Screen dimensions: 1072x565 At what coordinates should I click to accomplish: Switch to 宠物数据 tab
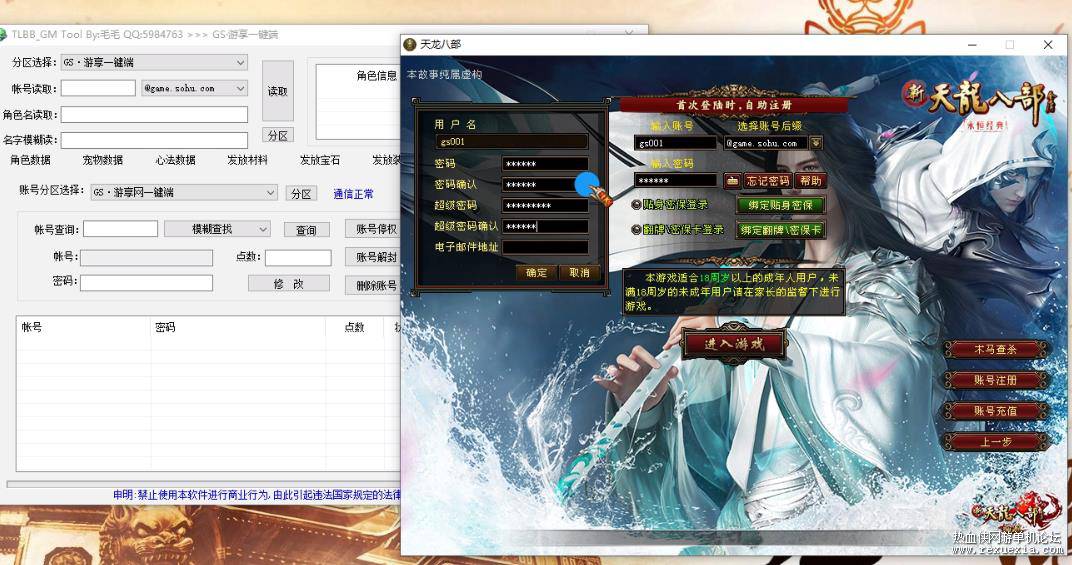103,160
